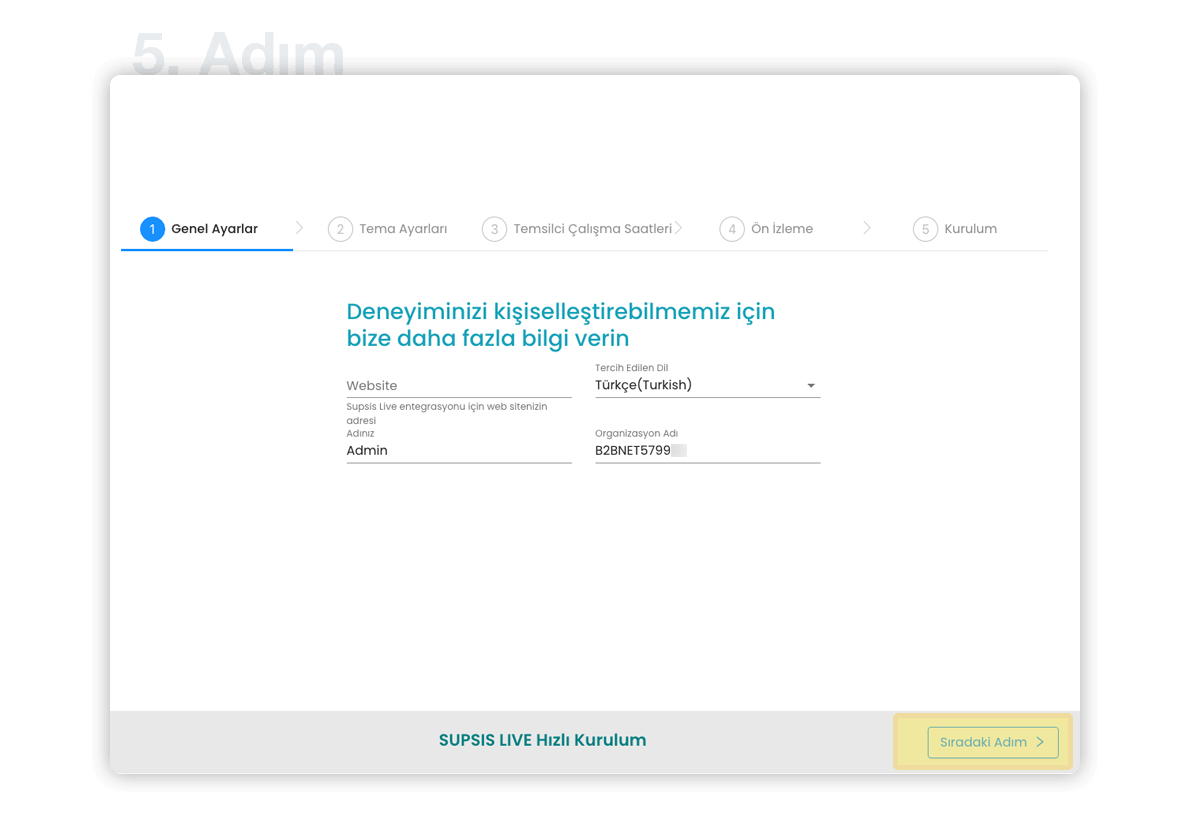Click the step 1 circle icon

(152, 229)
